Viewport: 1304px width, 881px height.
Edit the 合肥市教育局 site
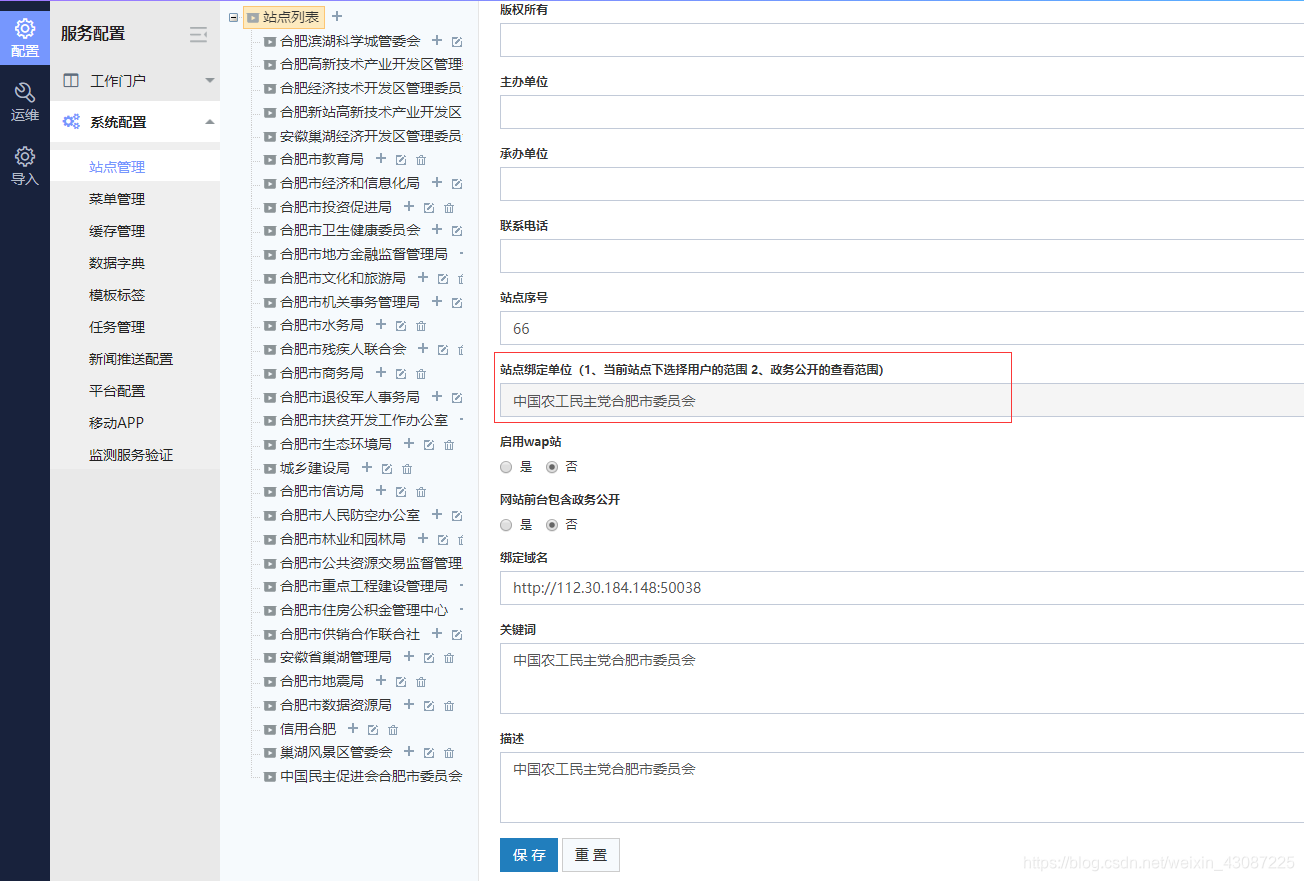click(401, 160)
